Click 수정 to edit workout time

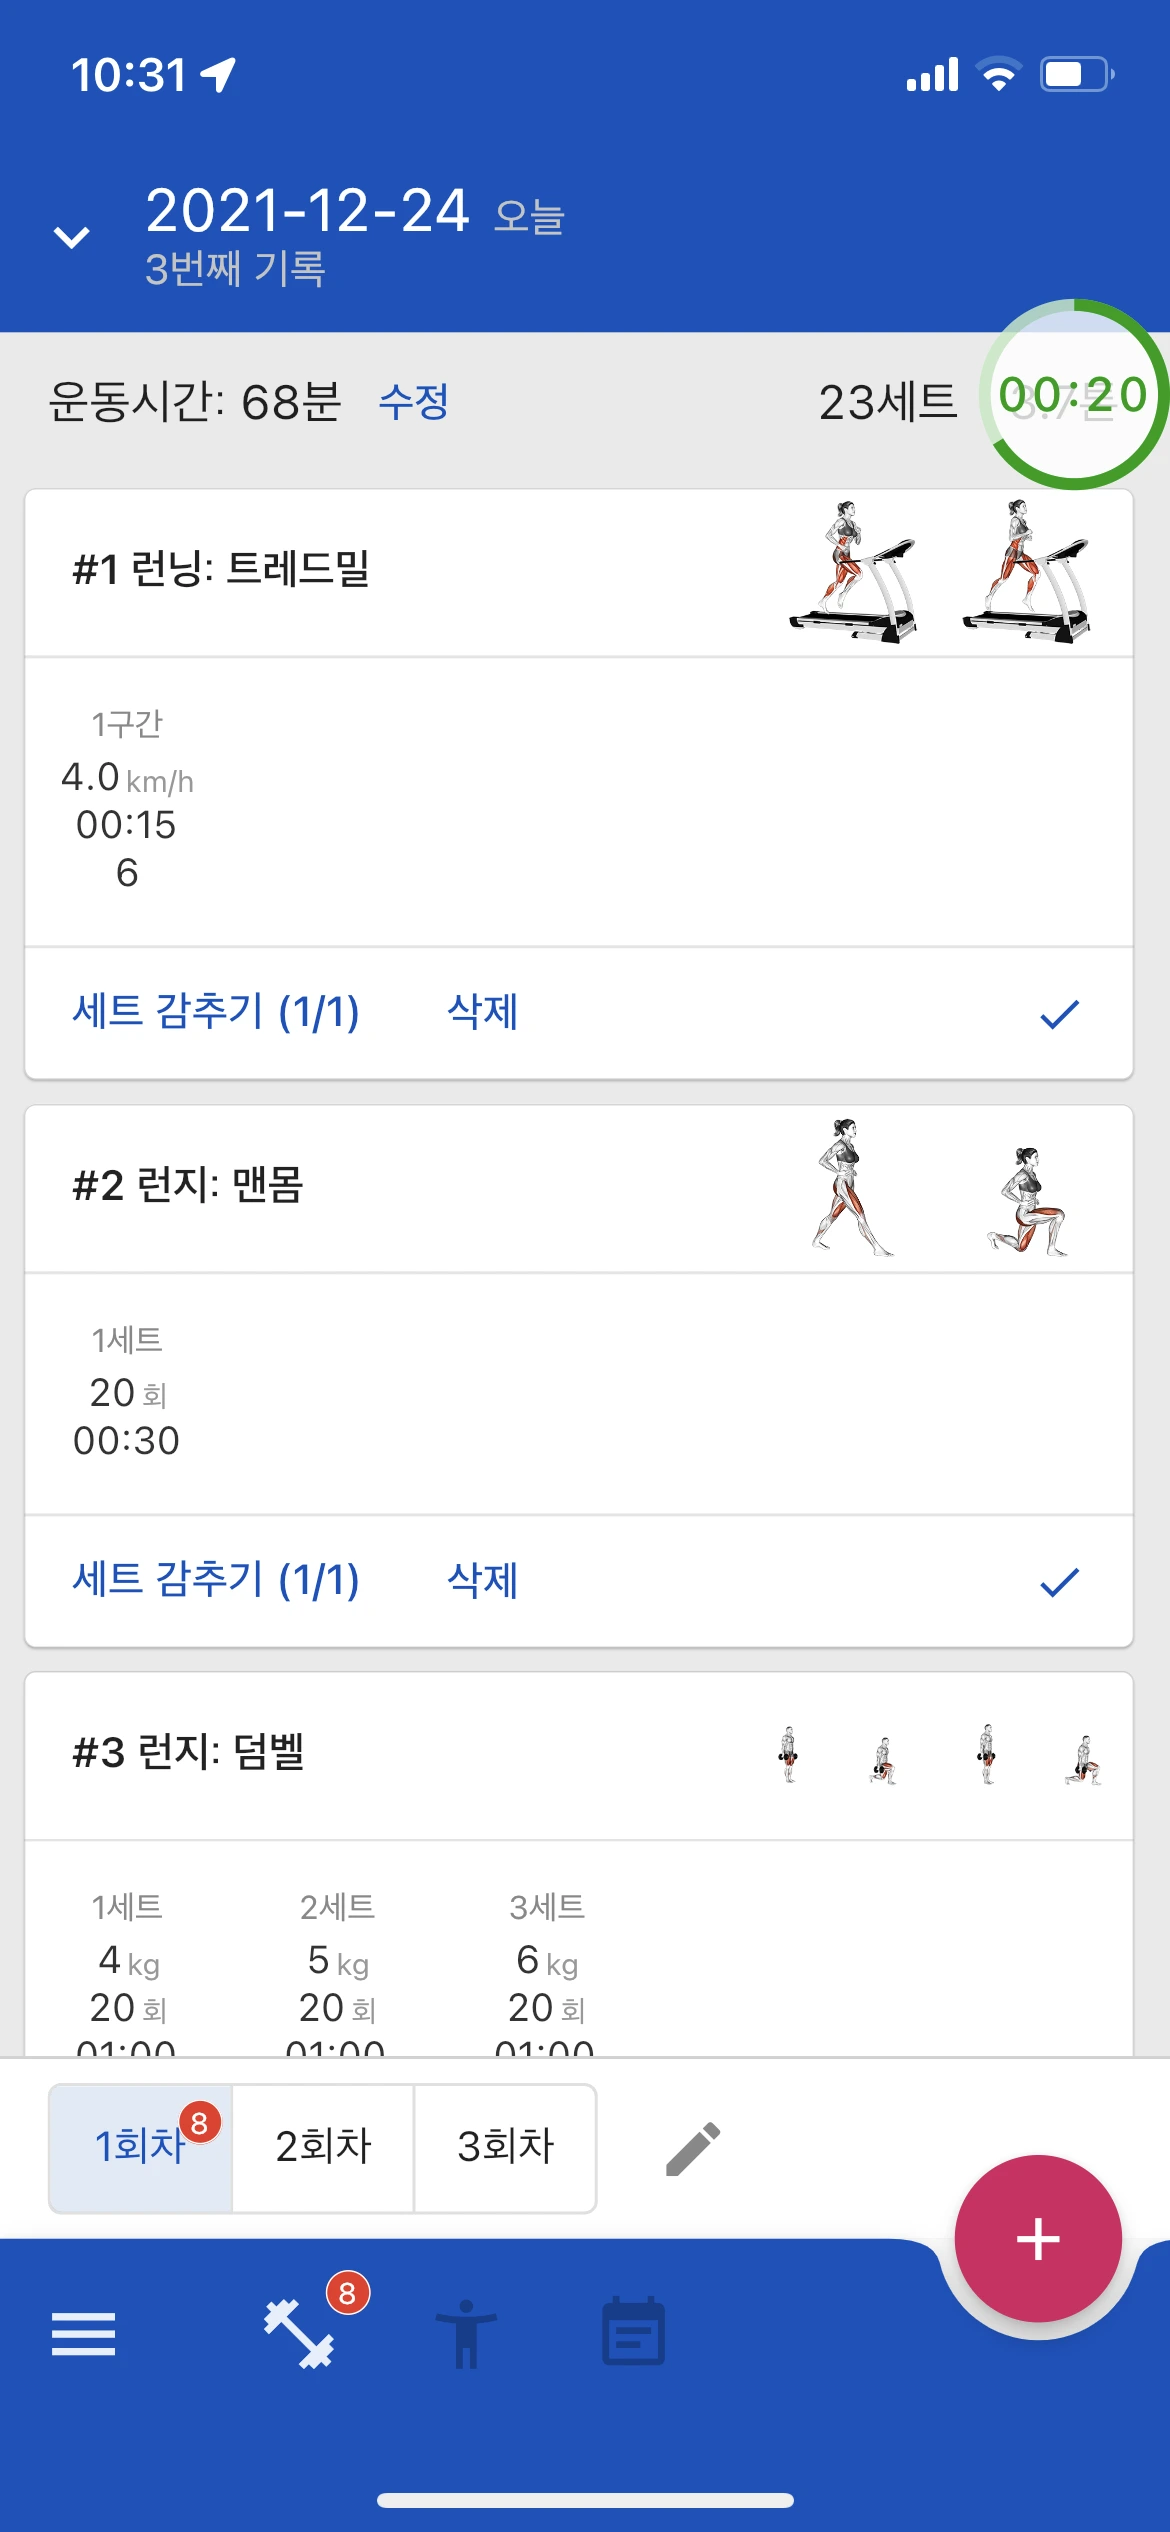click(413, 402)
